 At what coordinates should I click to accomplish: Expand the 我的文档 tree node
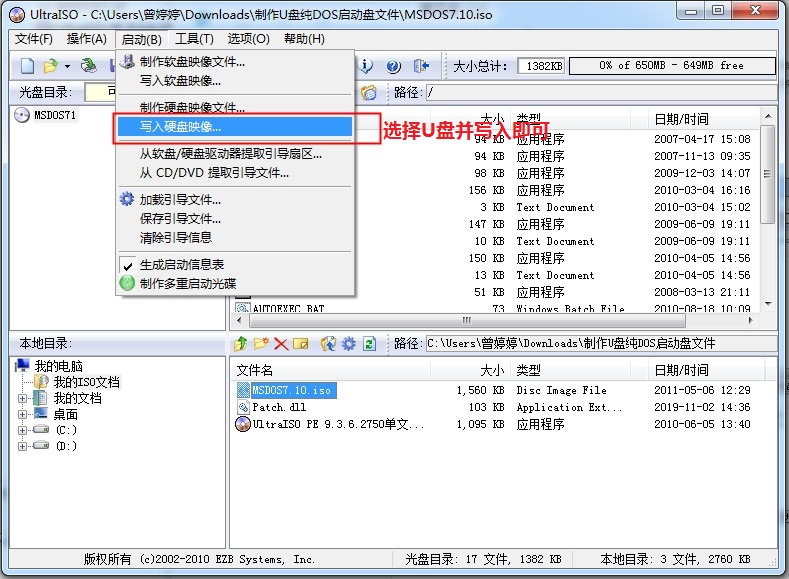tap(22, 398)
